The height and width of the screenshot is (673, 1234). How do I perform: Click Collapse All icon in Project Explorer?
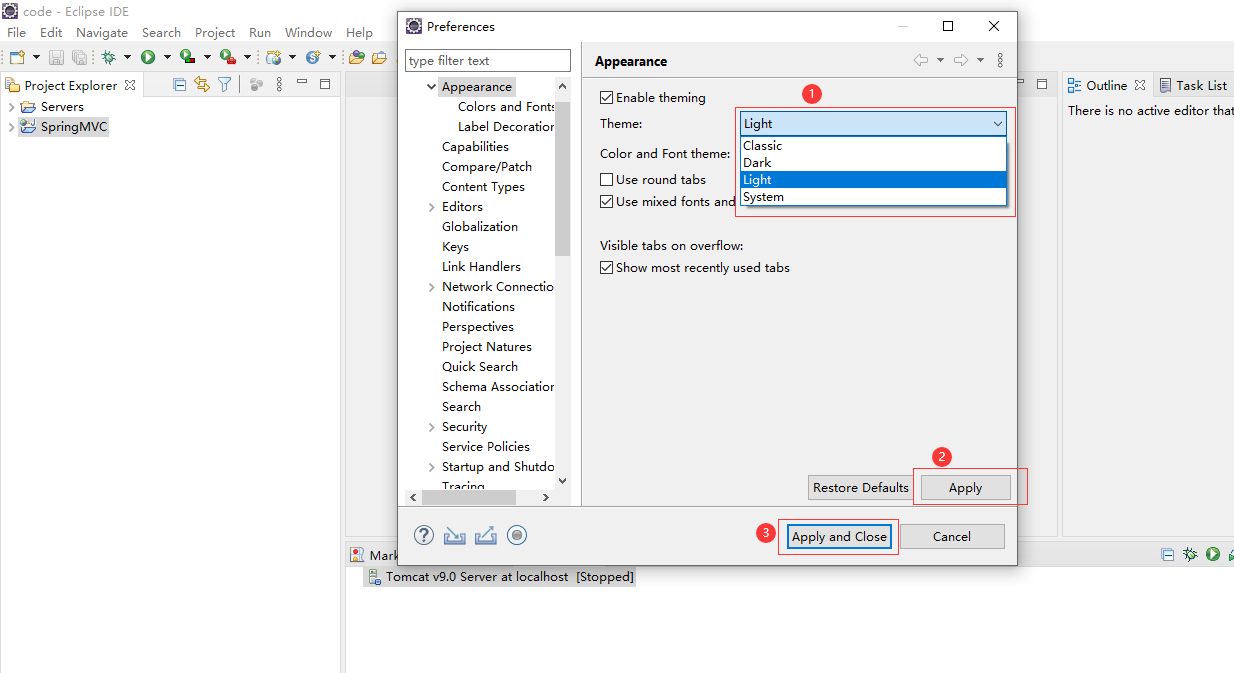[180, 85]
